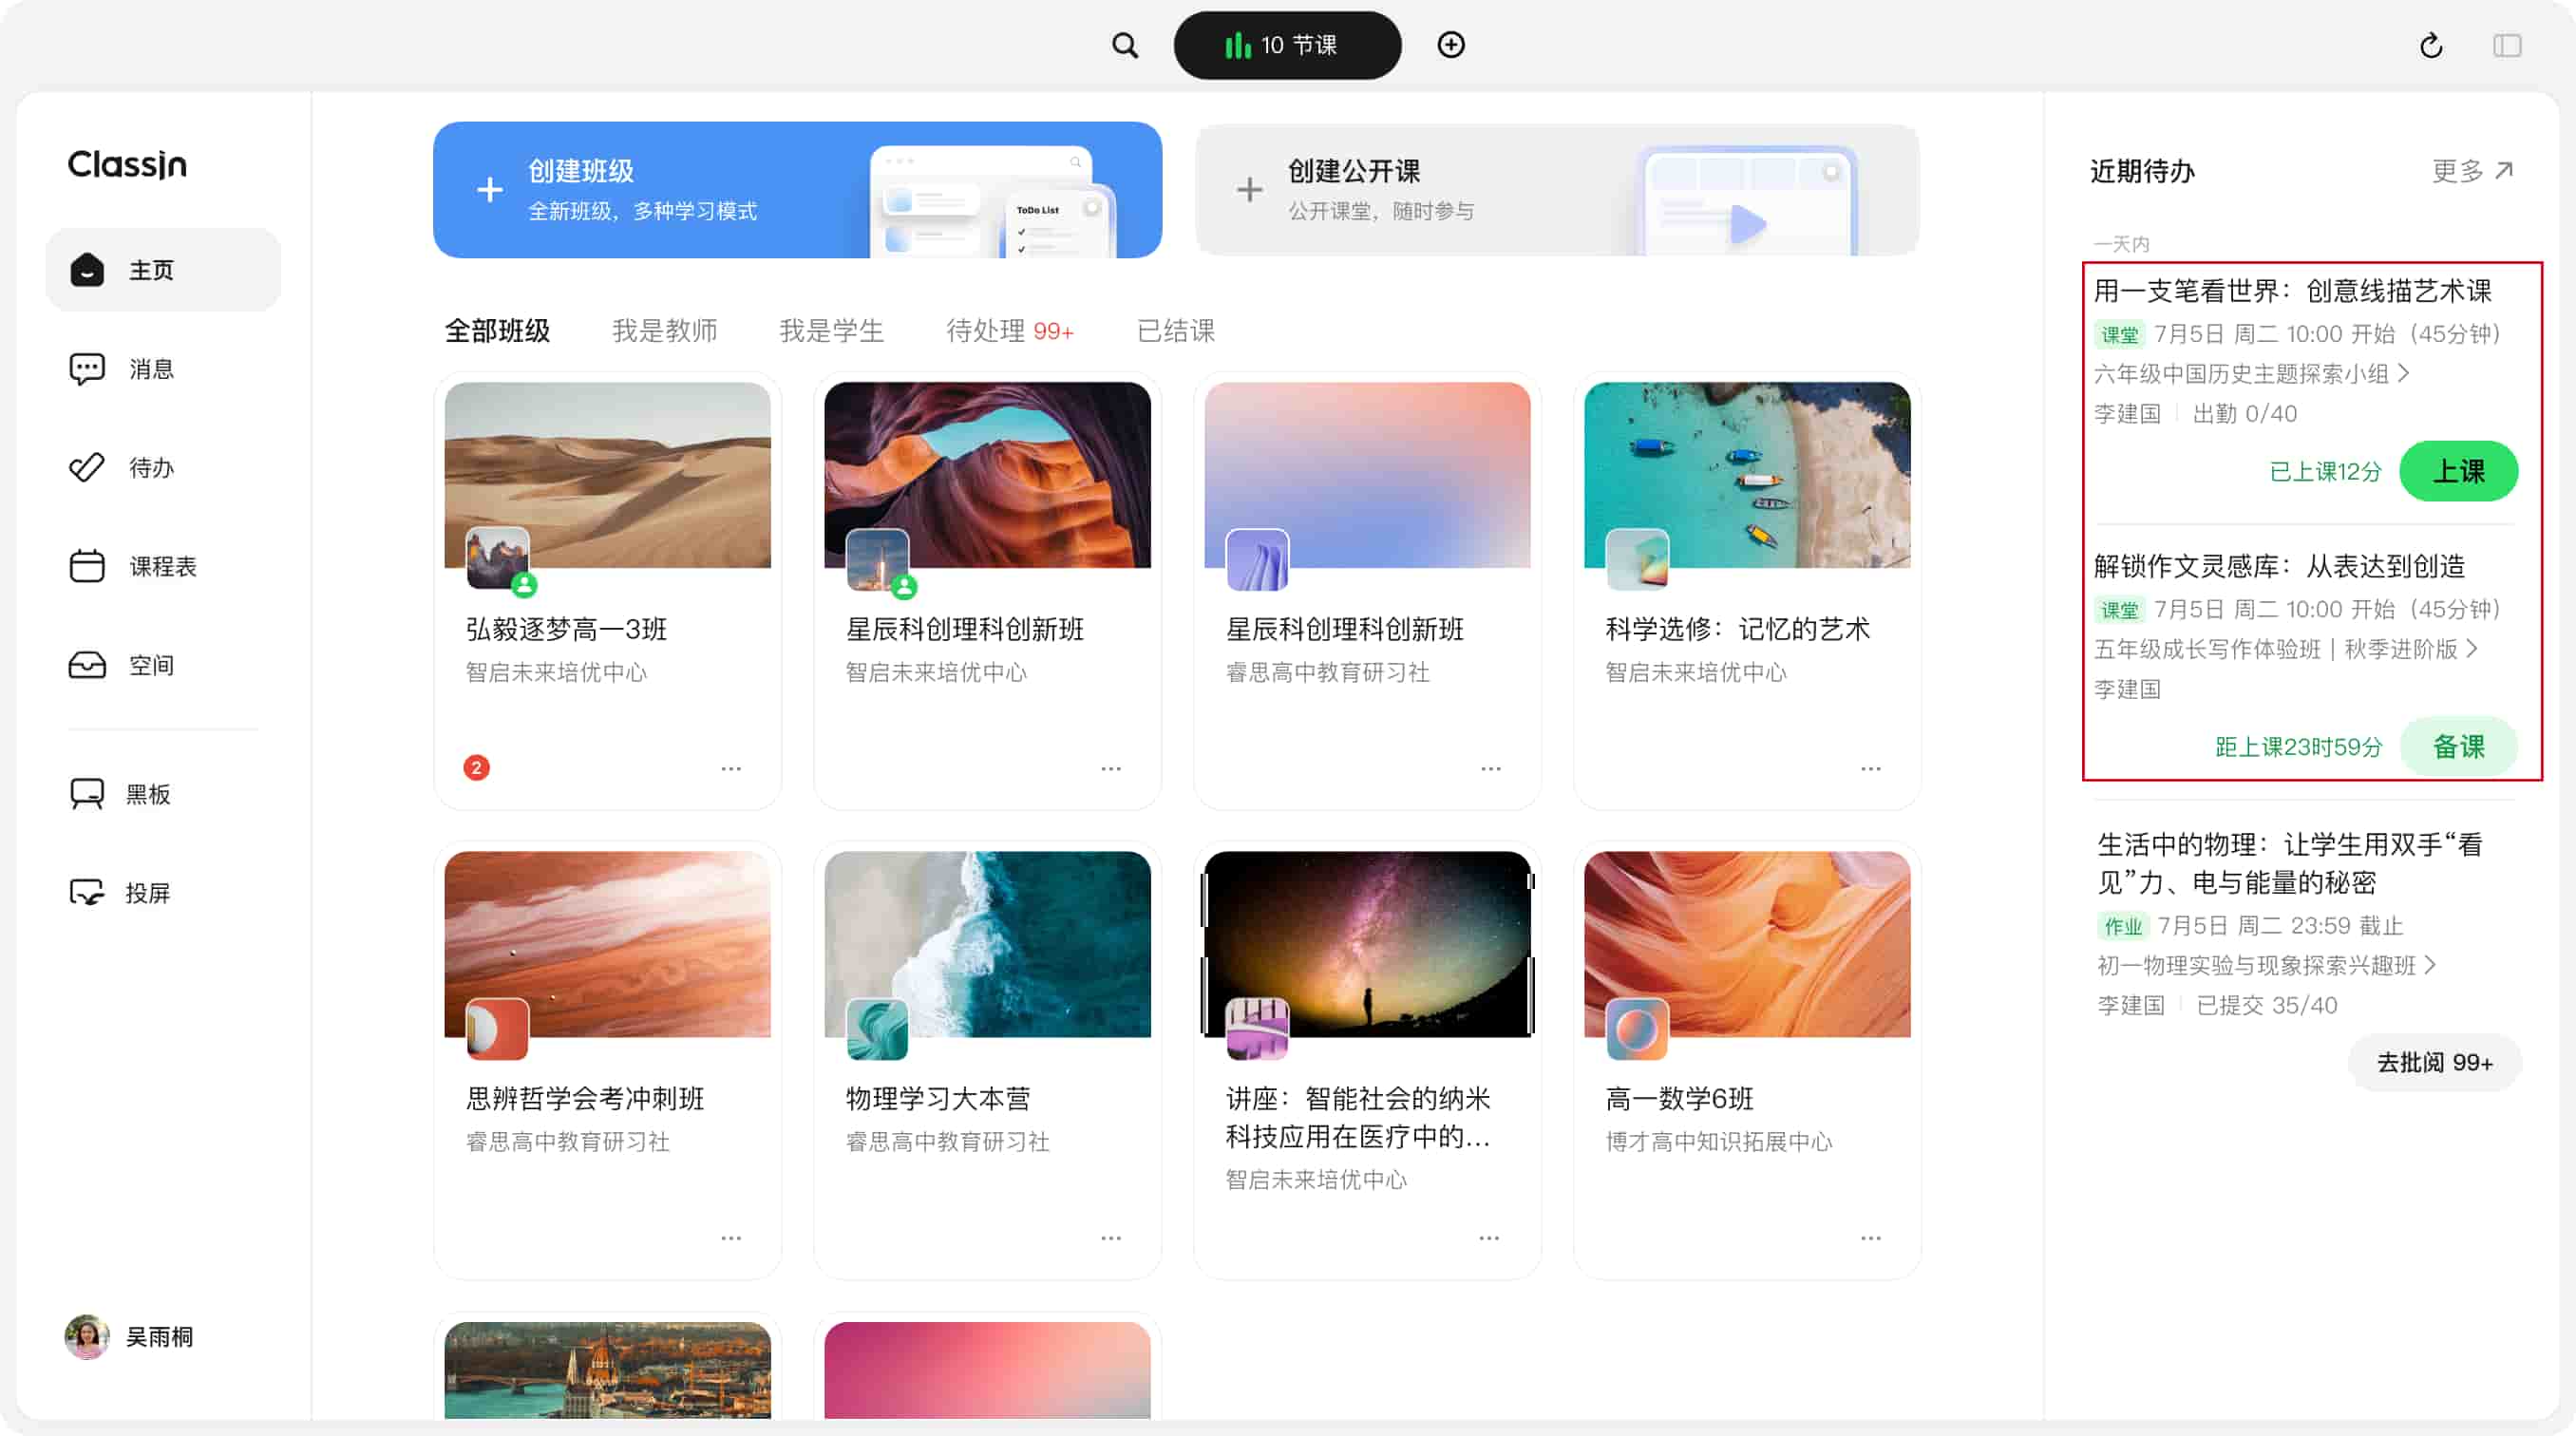
Task: Click 讲座 智能社会 class avatar icon
Action: (x=1257, y=1029)
